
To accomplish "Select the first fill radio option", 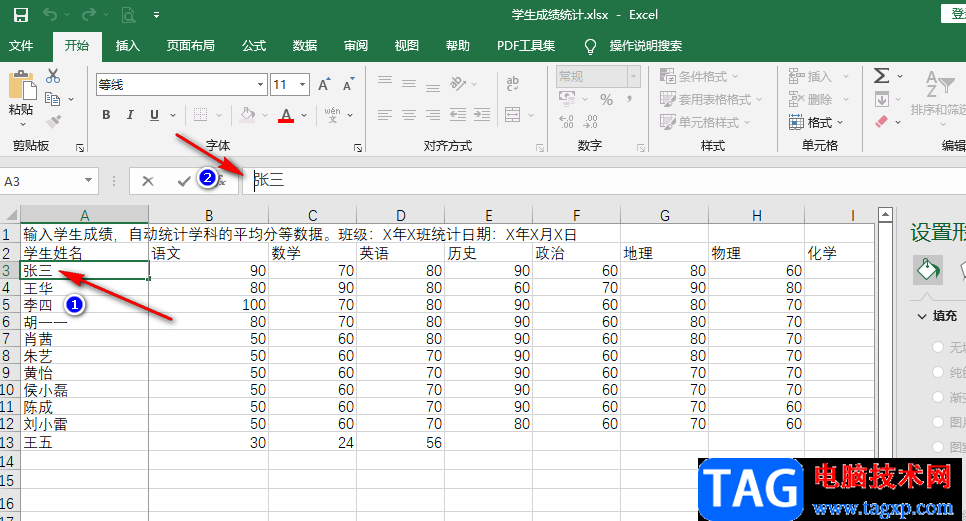I will click(x=938, y=347).
